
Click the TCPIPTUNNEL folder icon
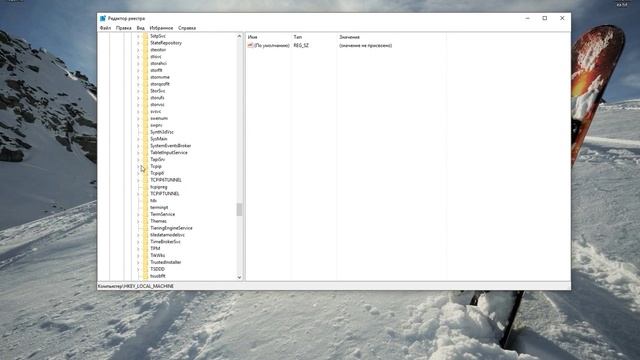click(x=146, y=194)
